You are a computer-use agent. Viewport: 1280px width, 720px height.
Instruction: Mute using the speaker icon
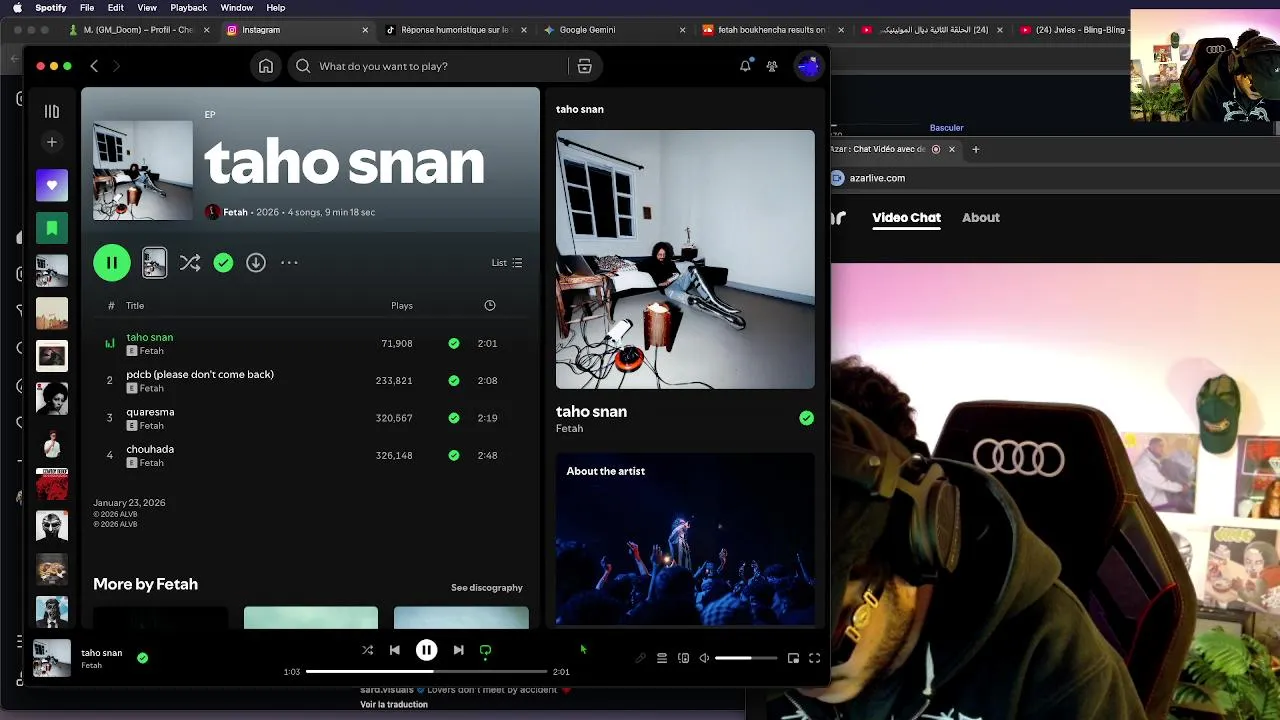click(704, 658)
